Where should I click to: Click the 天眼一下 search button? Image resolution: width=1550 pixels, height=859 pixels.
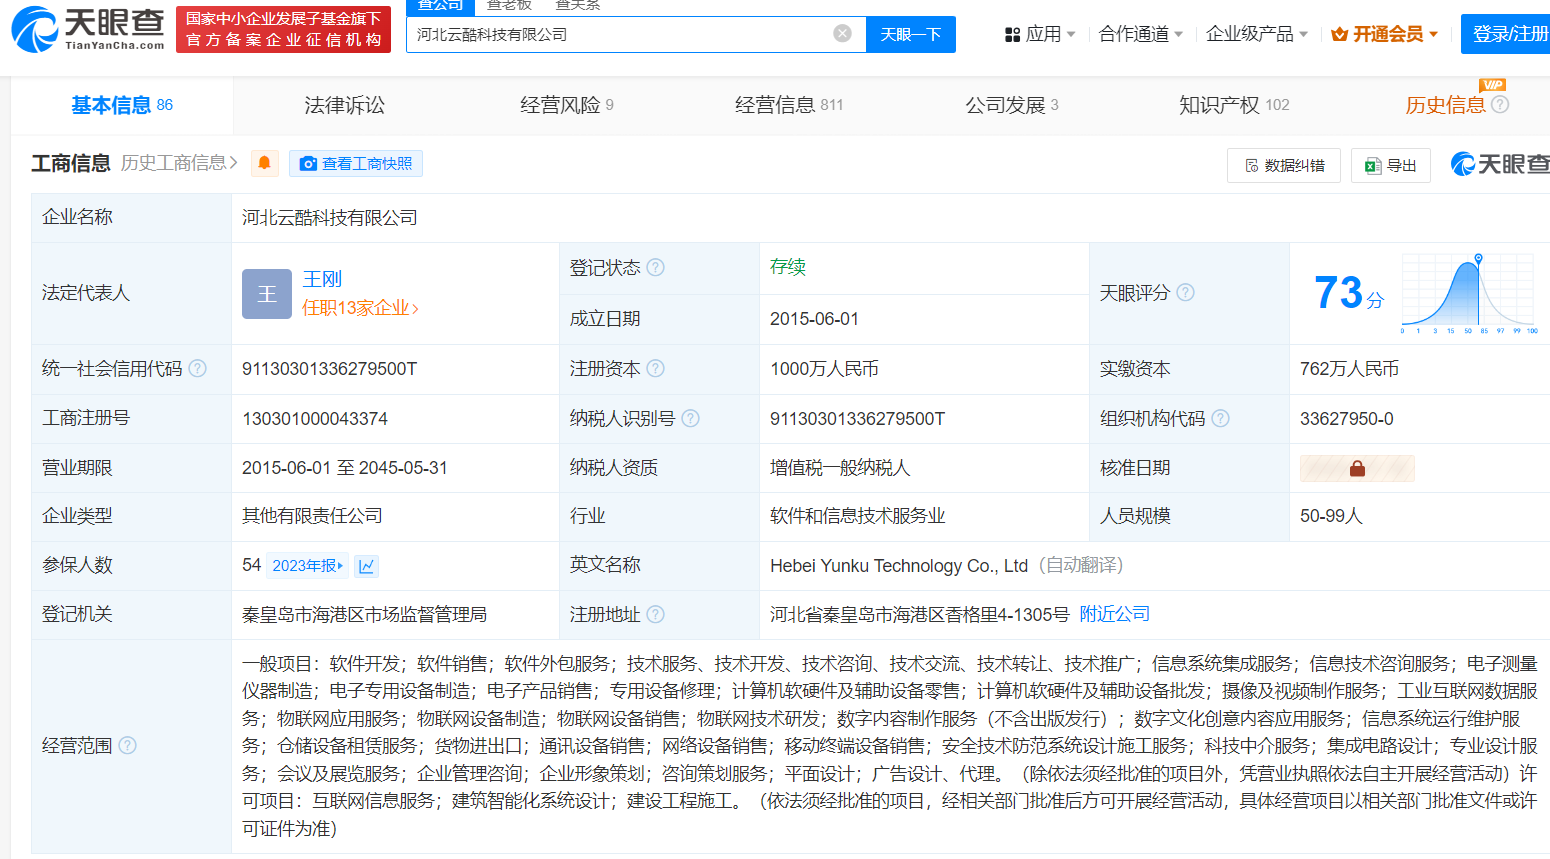[911, 34]
